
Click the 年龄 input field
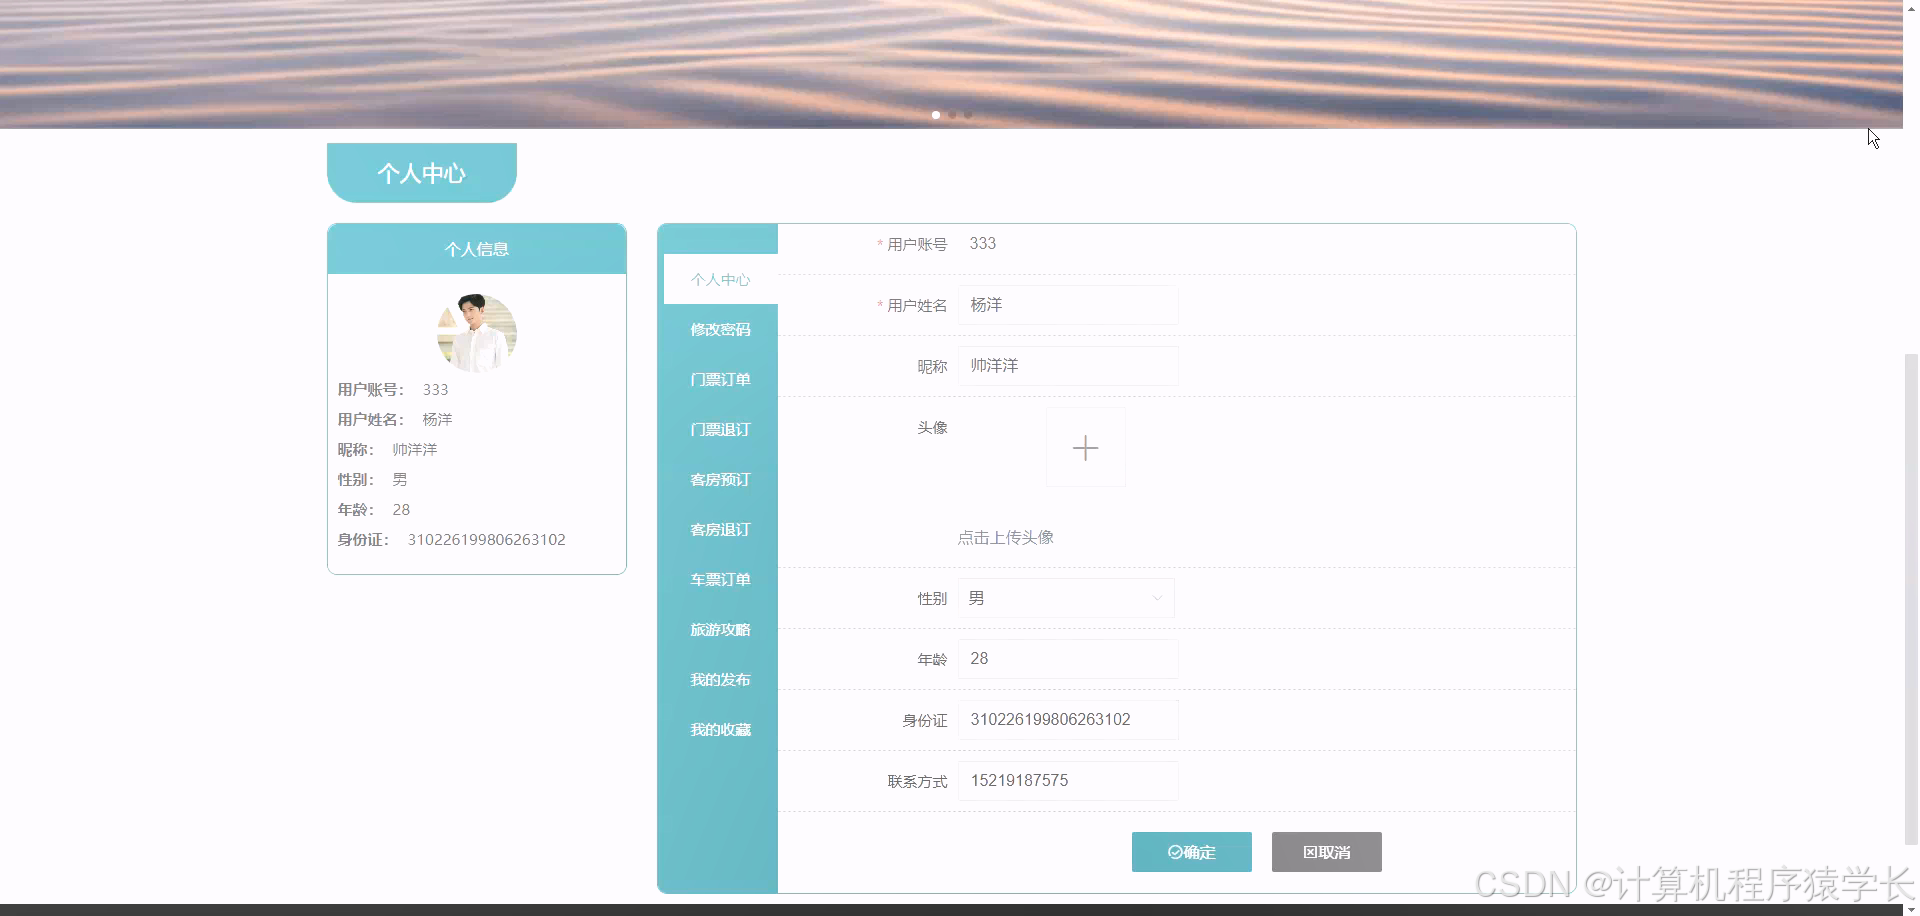1068,659
